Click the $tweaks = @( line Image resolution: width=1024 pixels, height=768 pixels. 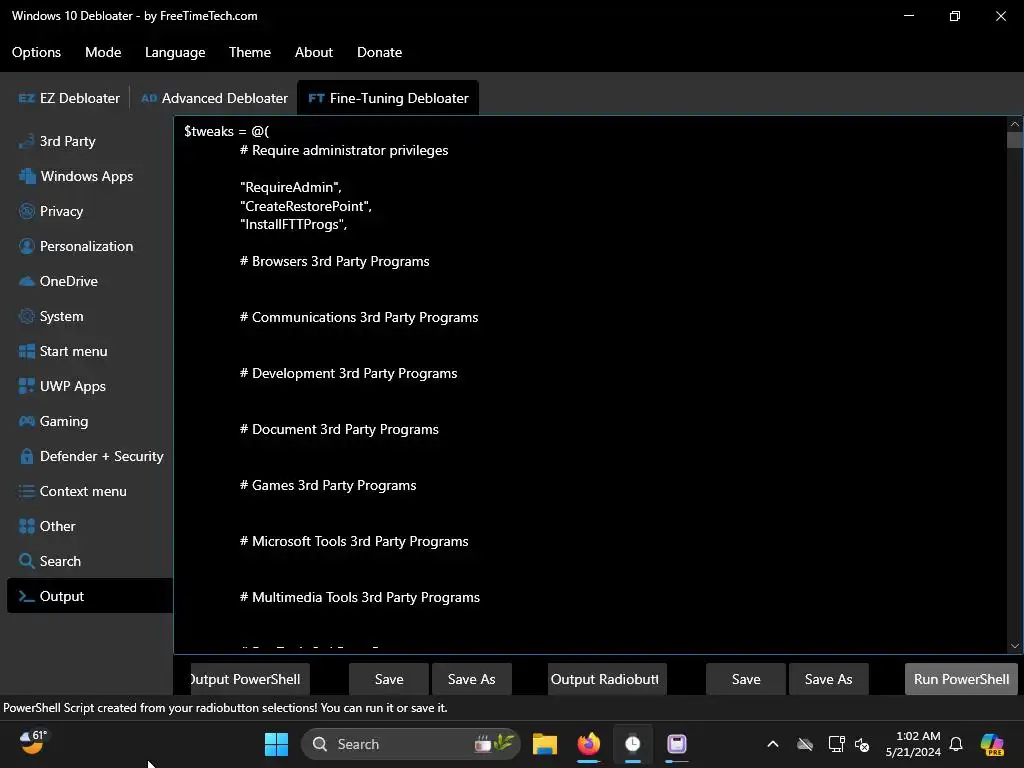click(x=227, y=131)
